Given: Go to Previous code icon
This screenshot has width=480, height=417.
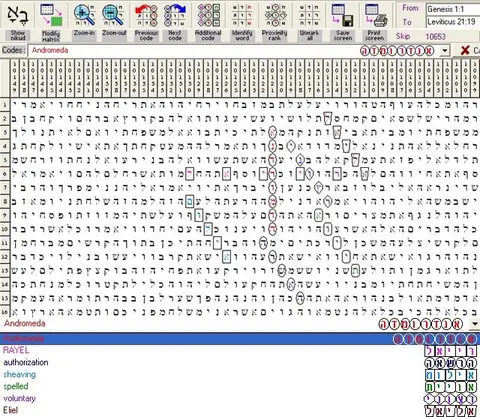Looking at the screenshot, I should pos(146,15).
